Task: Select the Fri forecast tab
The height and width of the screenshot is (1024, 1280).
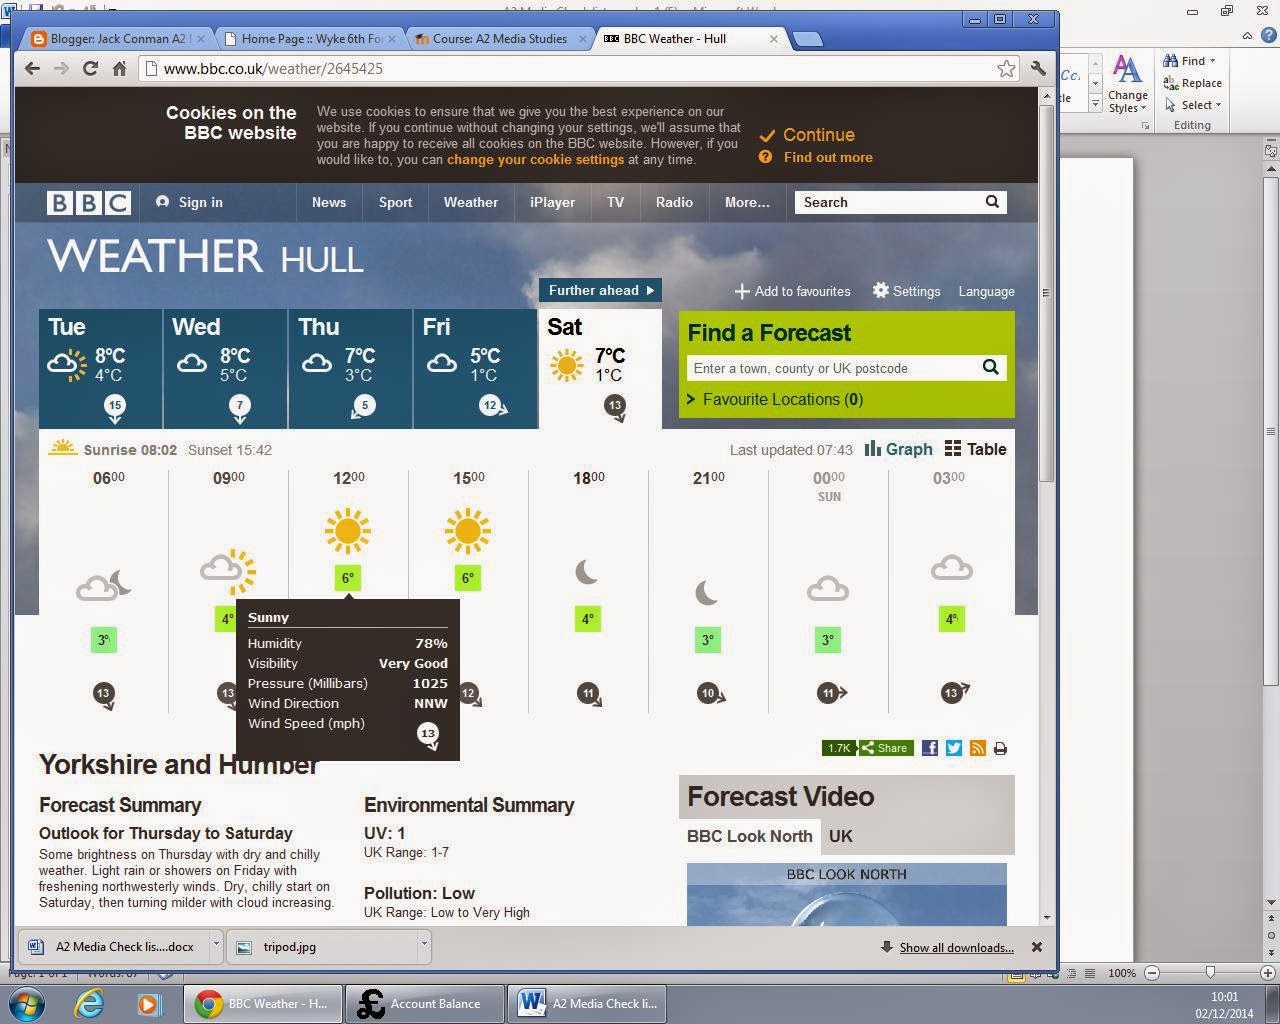Action: [475, 368]
